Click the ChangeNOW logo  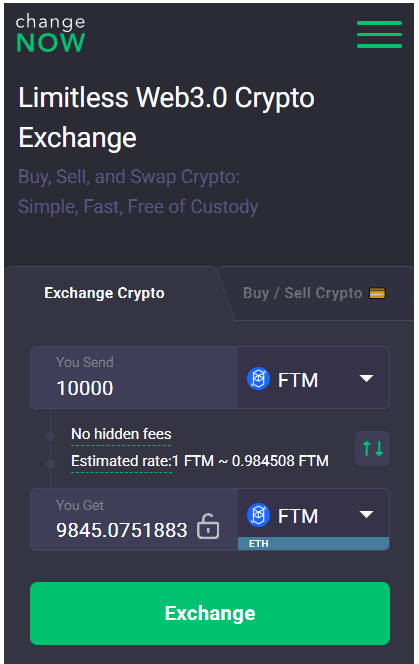coord(50,33)
